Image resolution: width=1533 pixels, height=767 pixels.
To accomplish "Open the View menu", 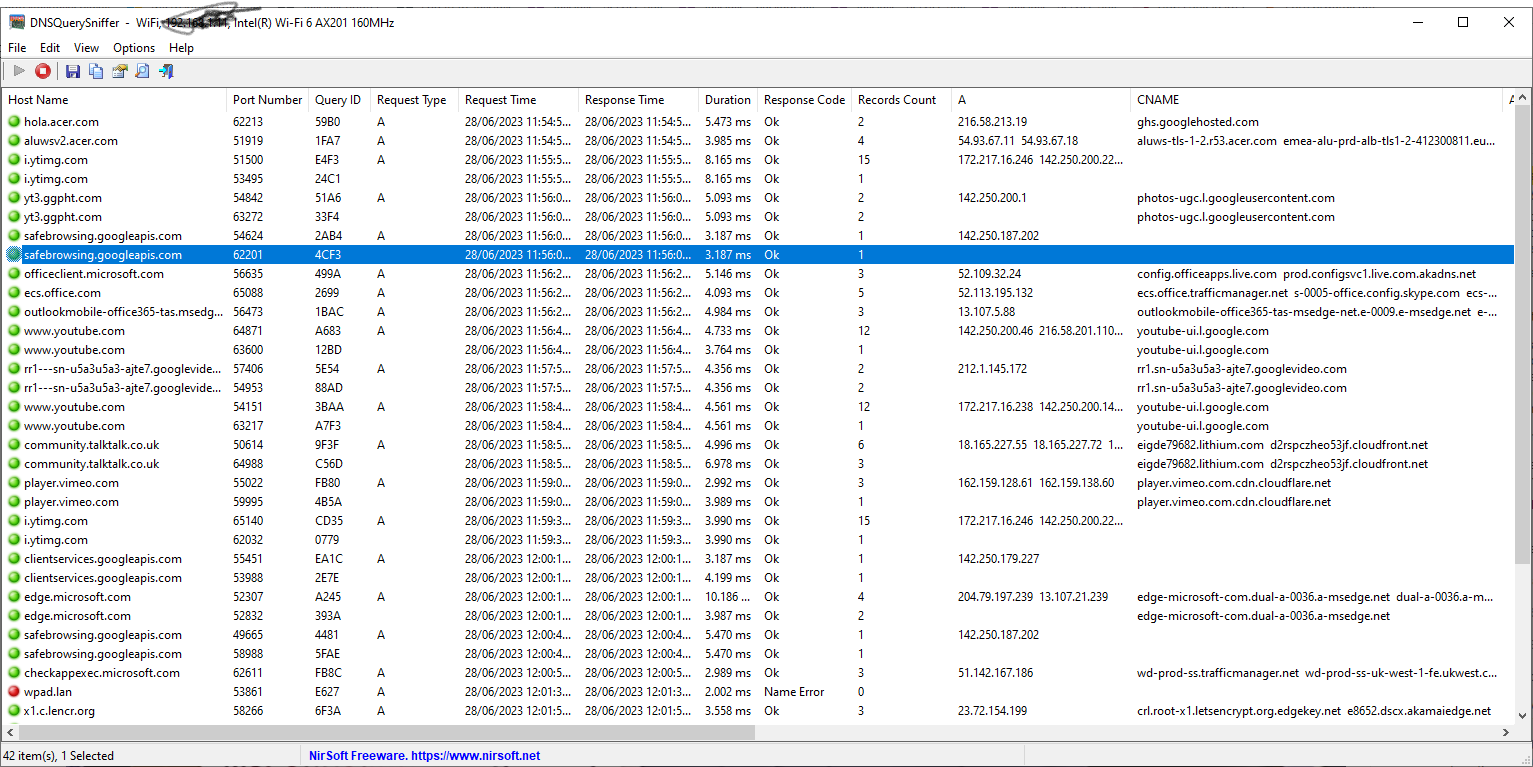I will [86, 48].
